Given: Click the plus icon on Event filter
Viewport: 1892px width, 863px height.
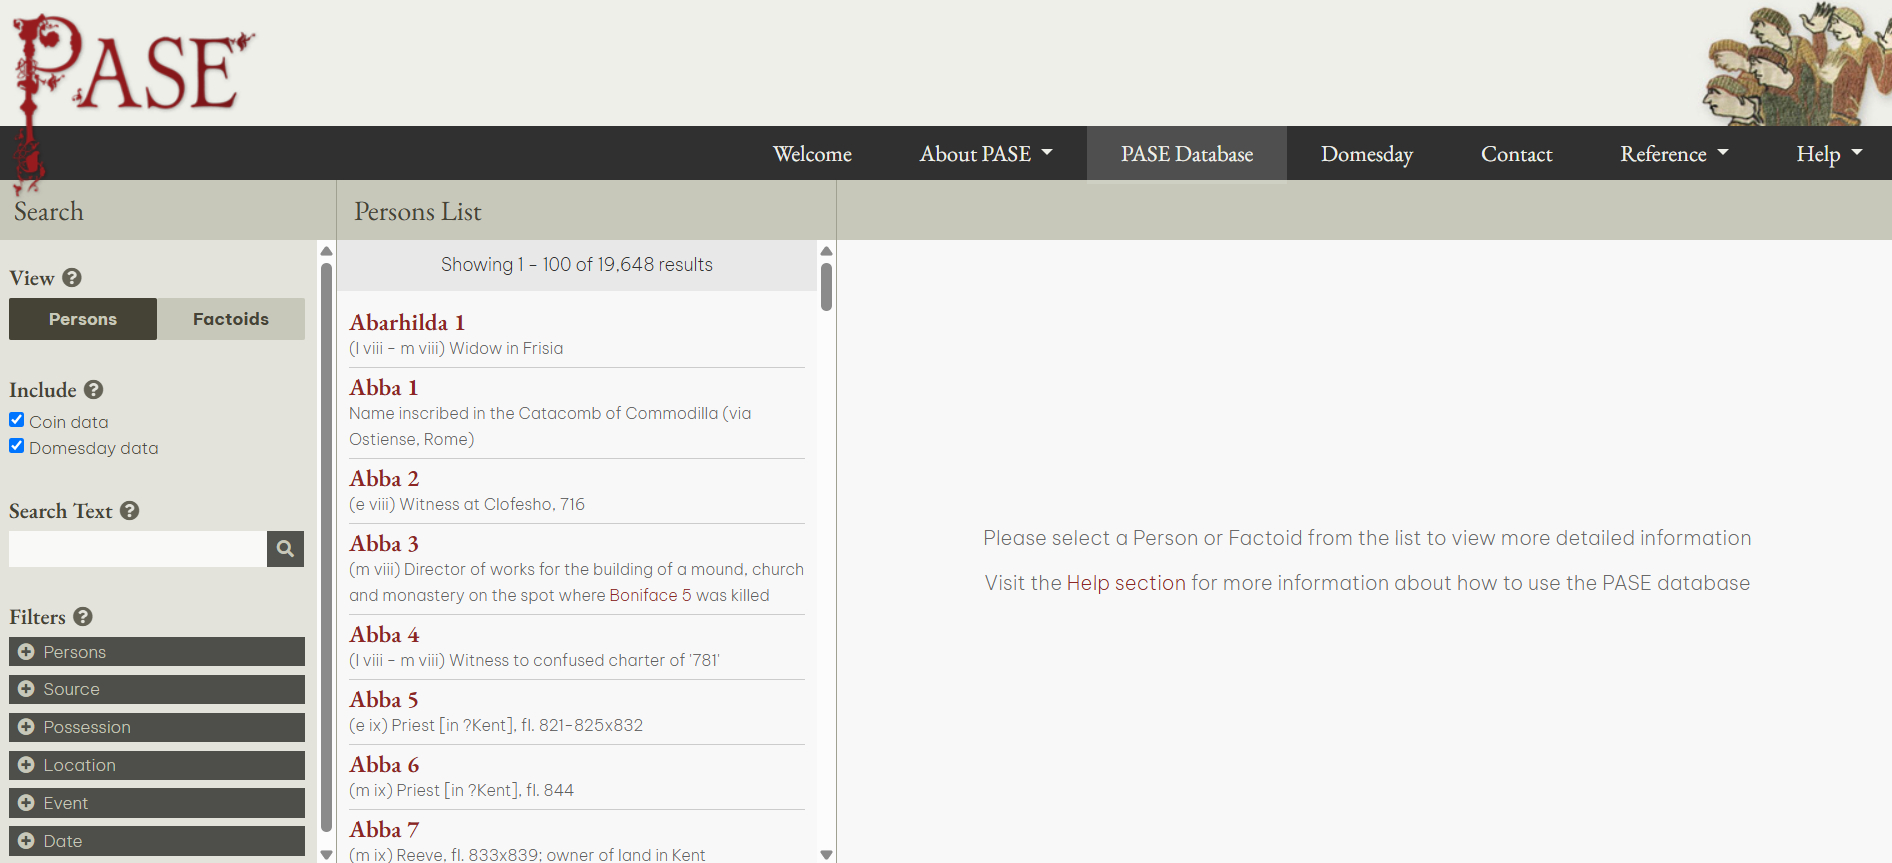Looking at the screenshot, I should click(x=26, y=803).
